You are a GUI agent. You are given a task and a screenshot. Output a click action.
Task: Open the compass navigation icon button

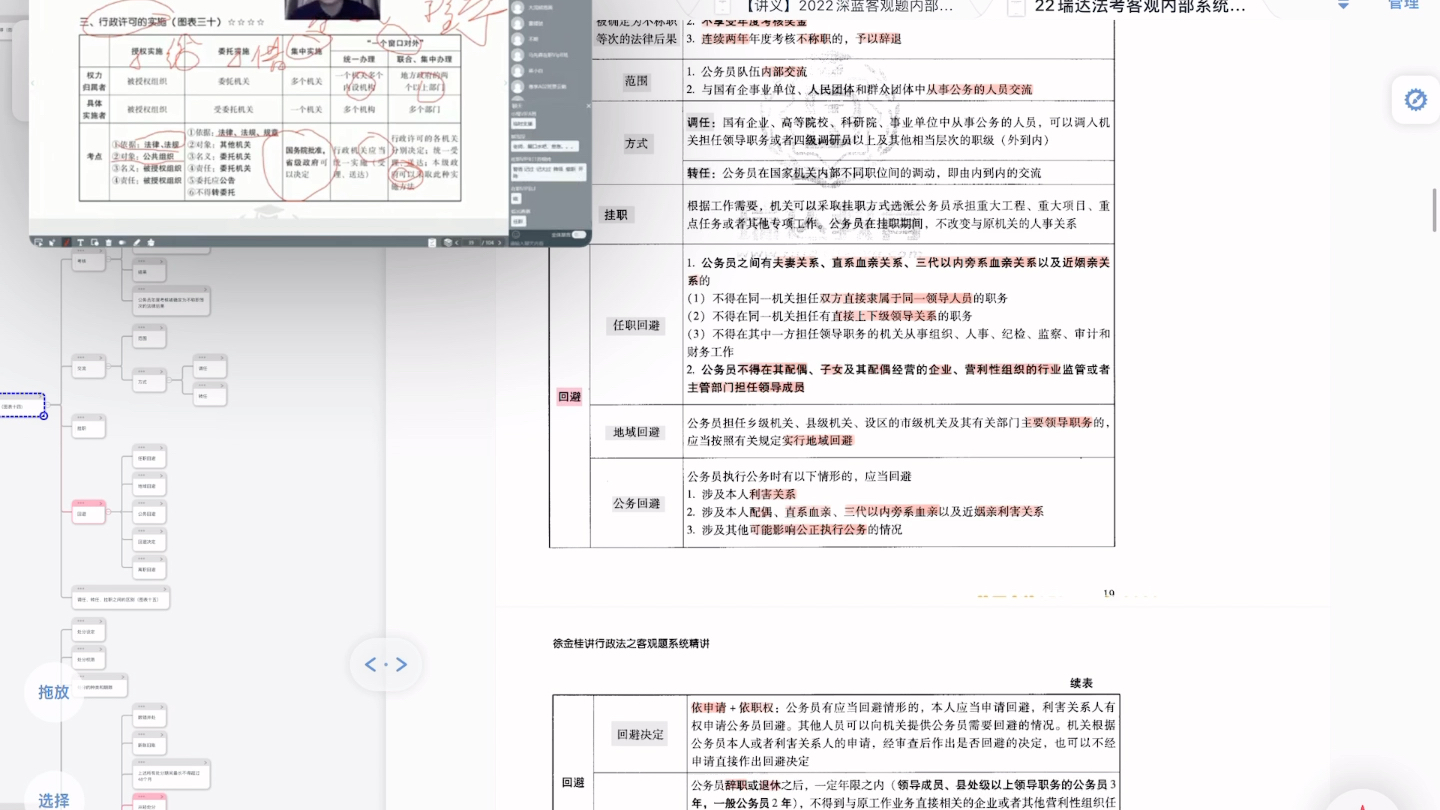point(1415,100)
